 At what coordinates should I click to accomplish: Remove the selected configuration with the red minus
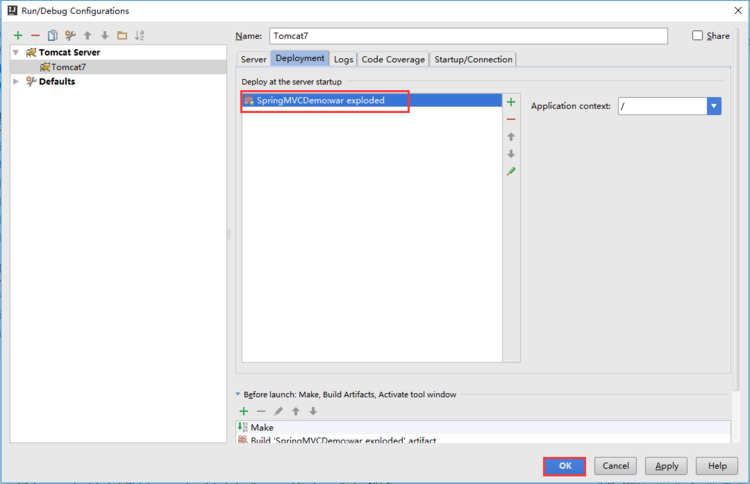click(35, 35)
